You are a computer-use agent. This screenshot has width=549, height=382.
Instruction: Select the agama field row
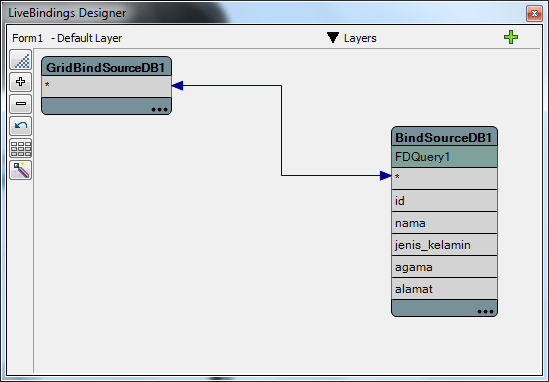coord(444,267)
